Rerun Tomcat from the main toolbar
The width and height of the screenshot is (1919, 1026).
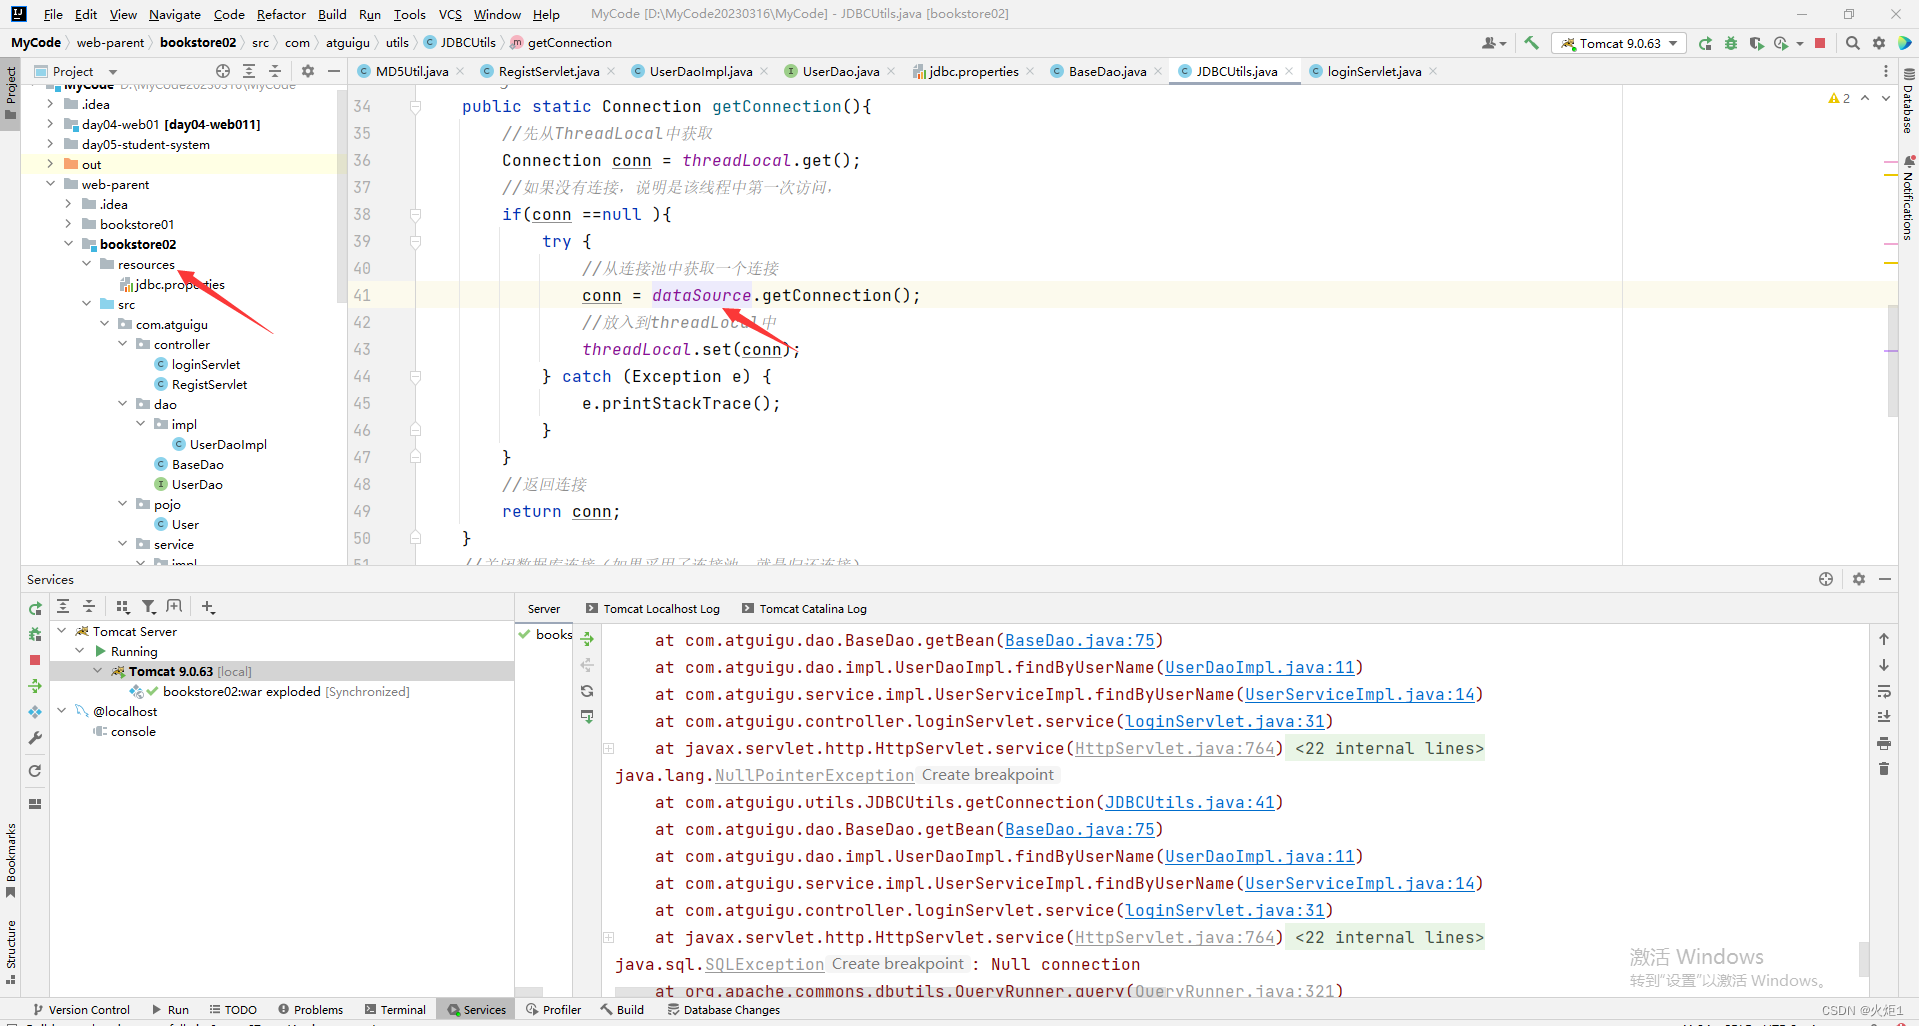pyautogui.click(x=1705, y=43)
